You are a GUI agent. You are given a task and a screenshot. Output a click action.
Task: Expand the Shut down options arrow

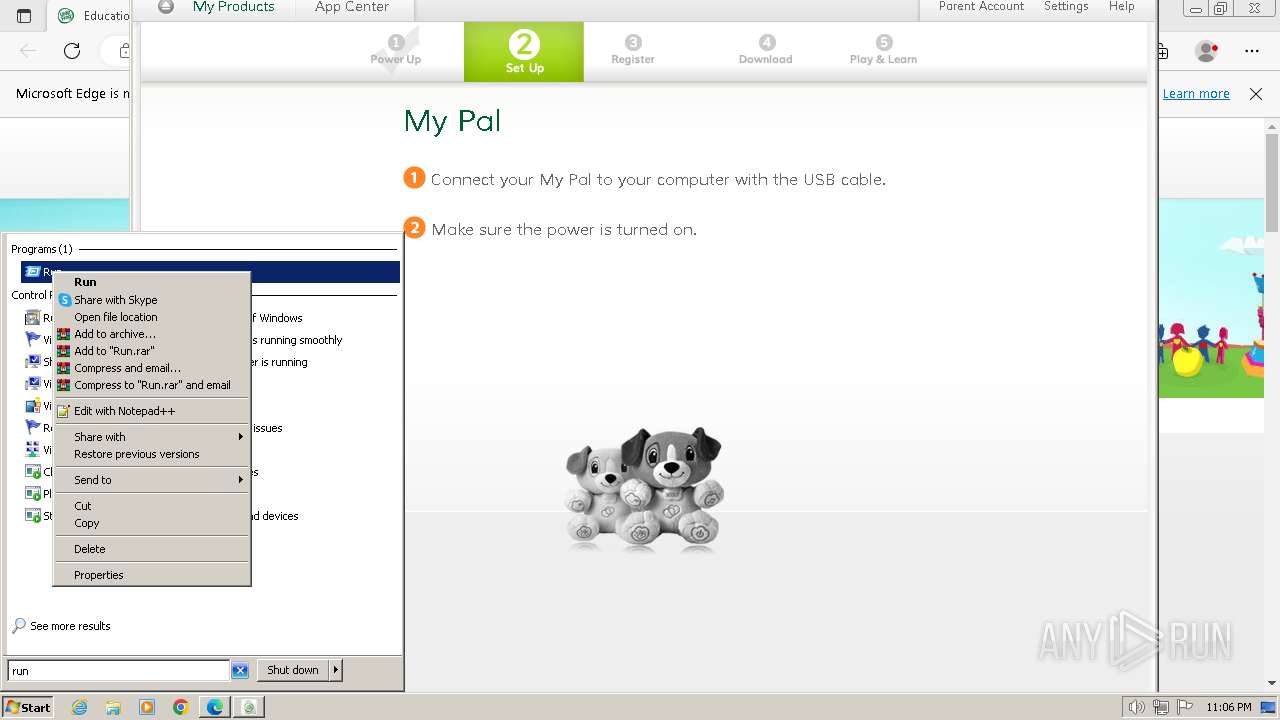click(336, 670)
